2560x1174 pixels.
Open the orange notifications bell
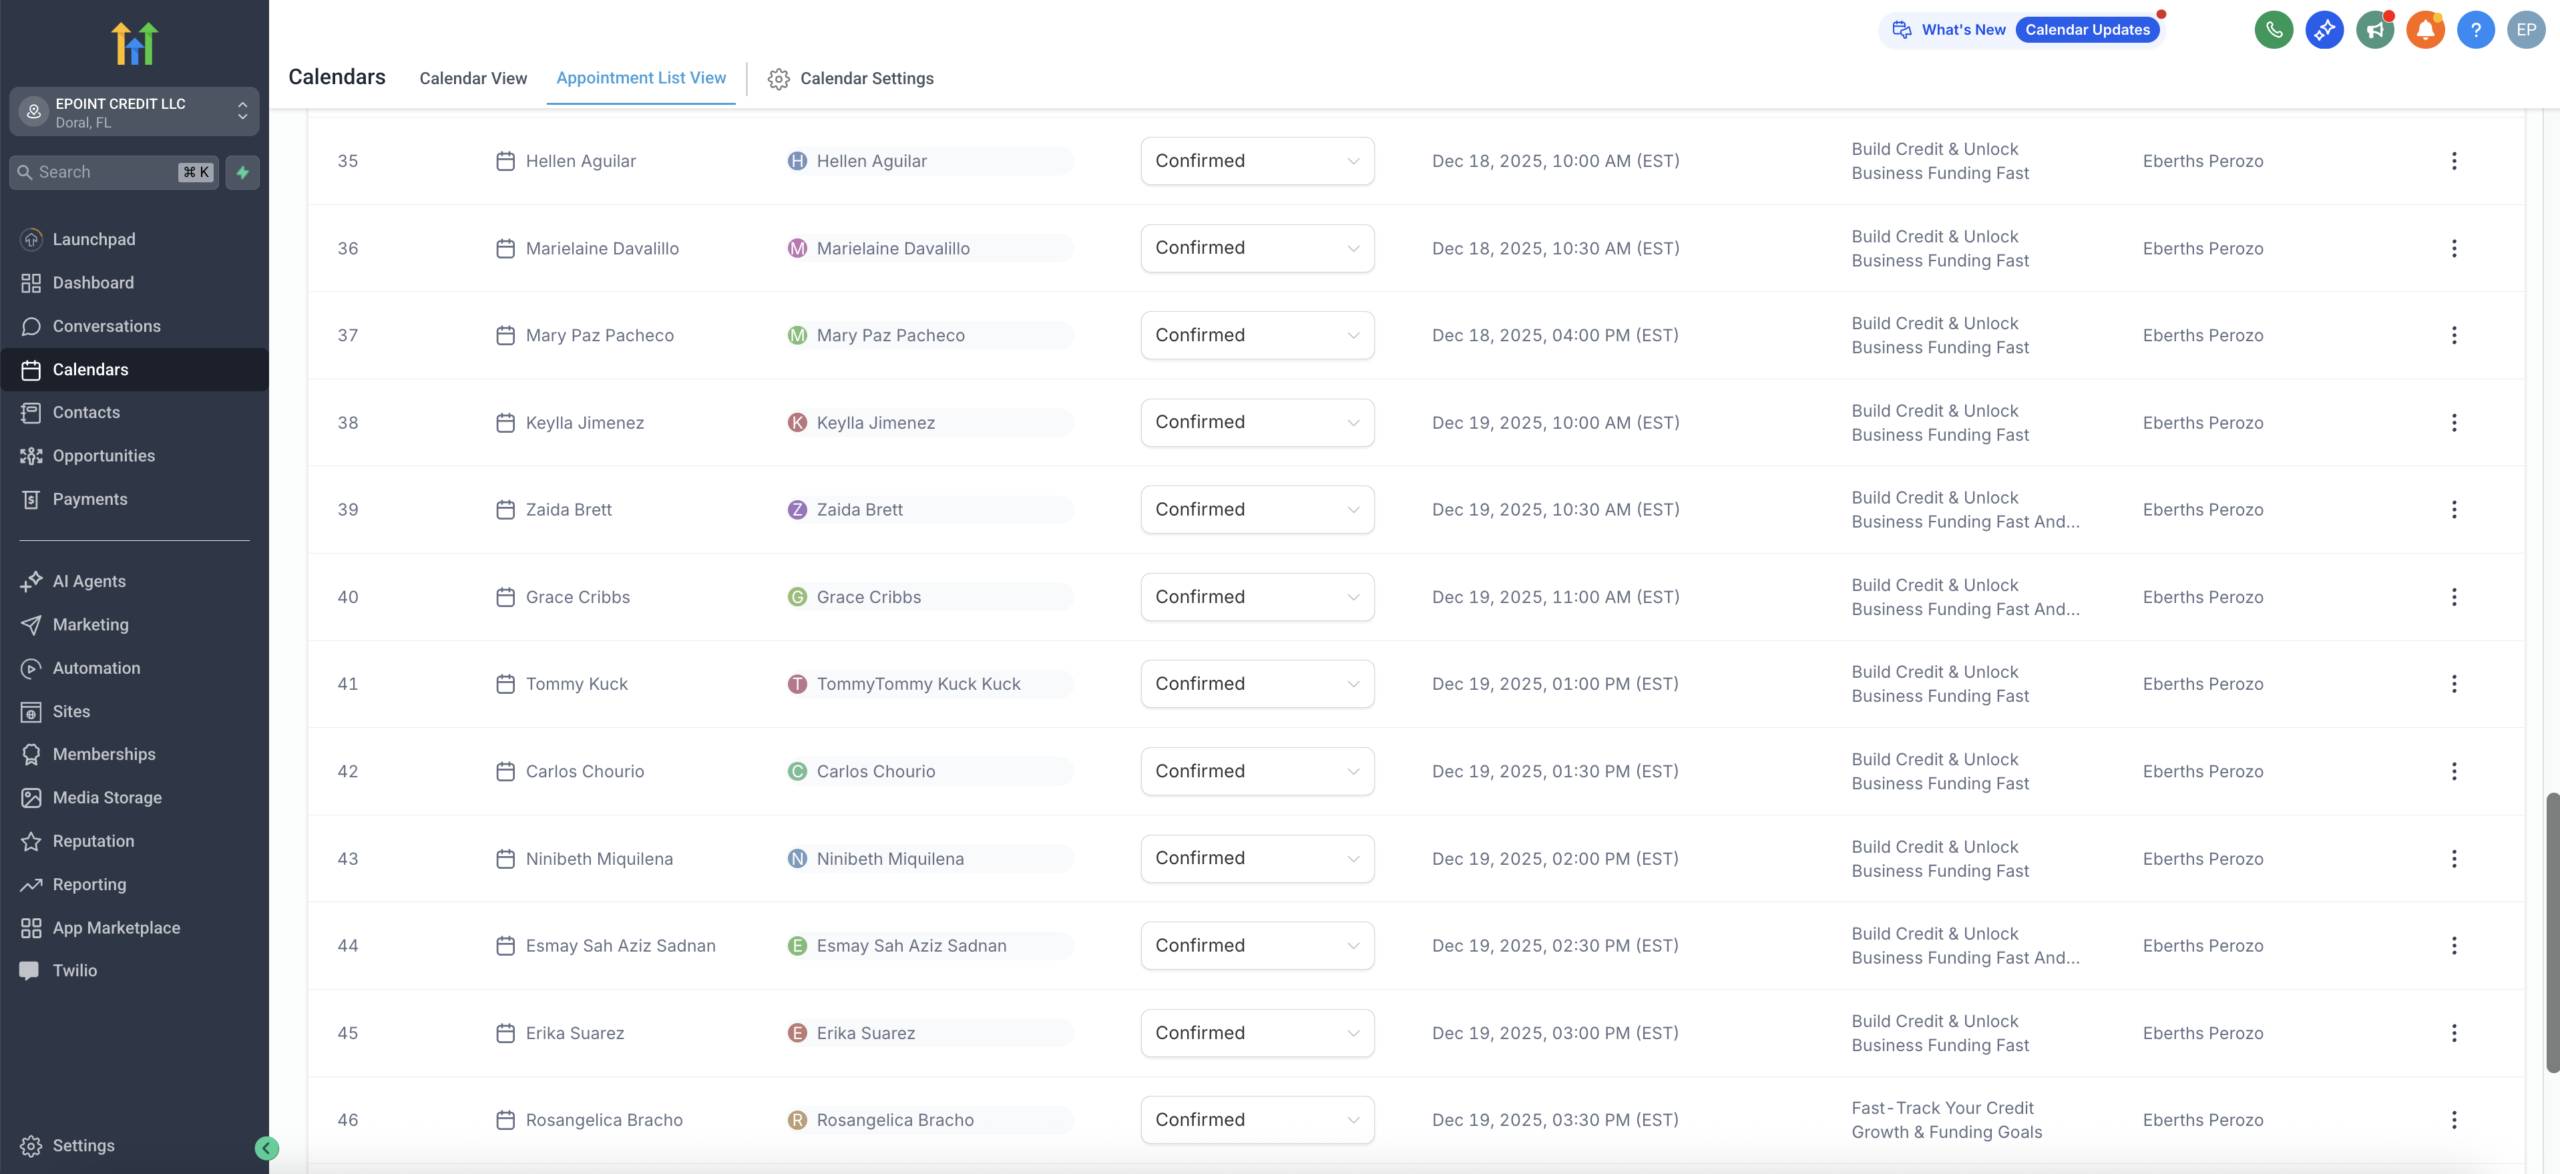click(x=2425, y=30)
